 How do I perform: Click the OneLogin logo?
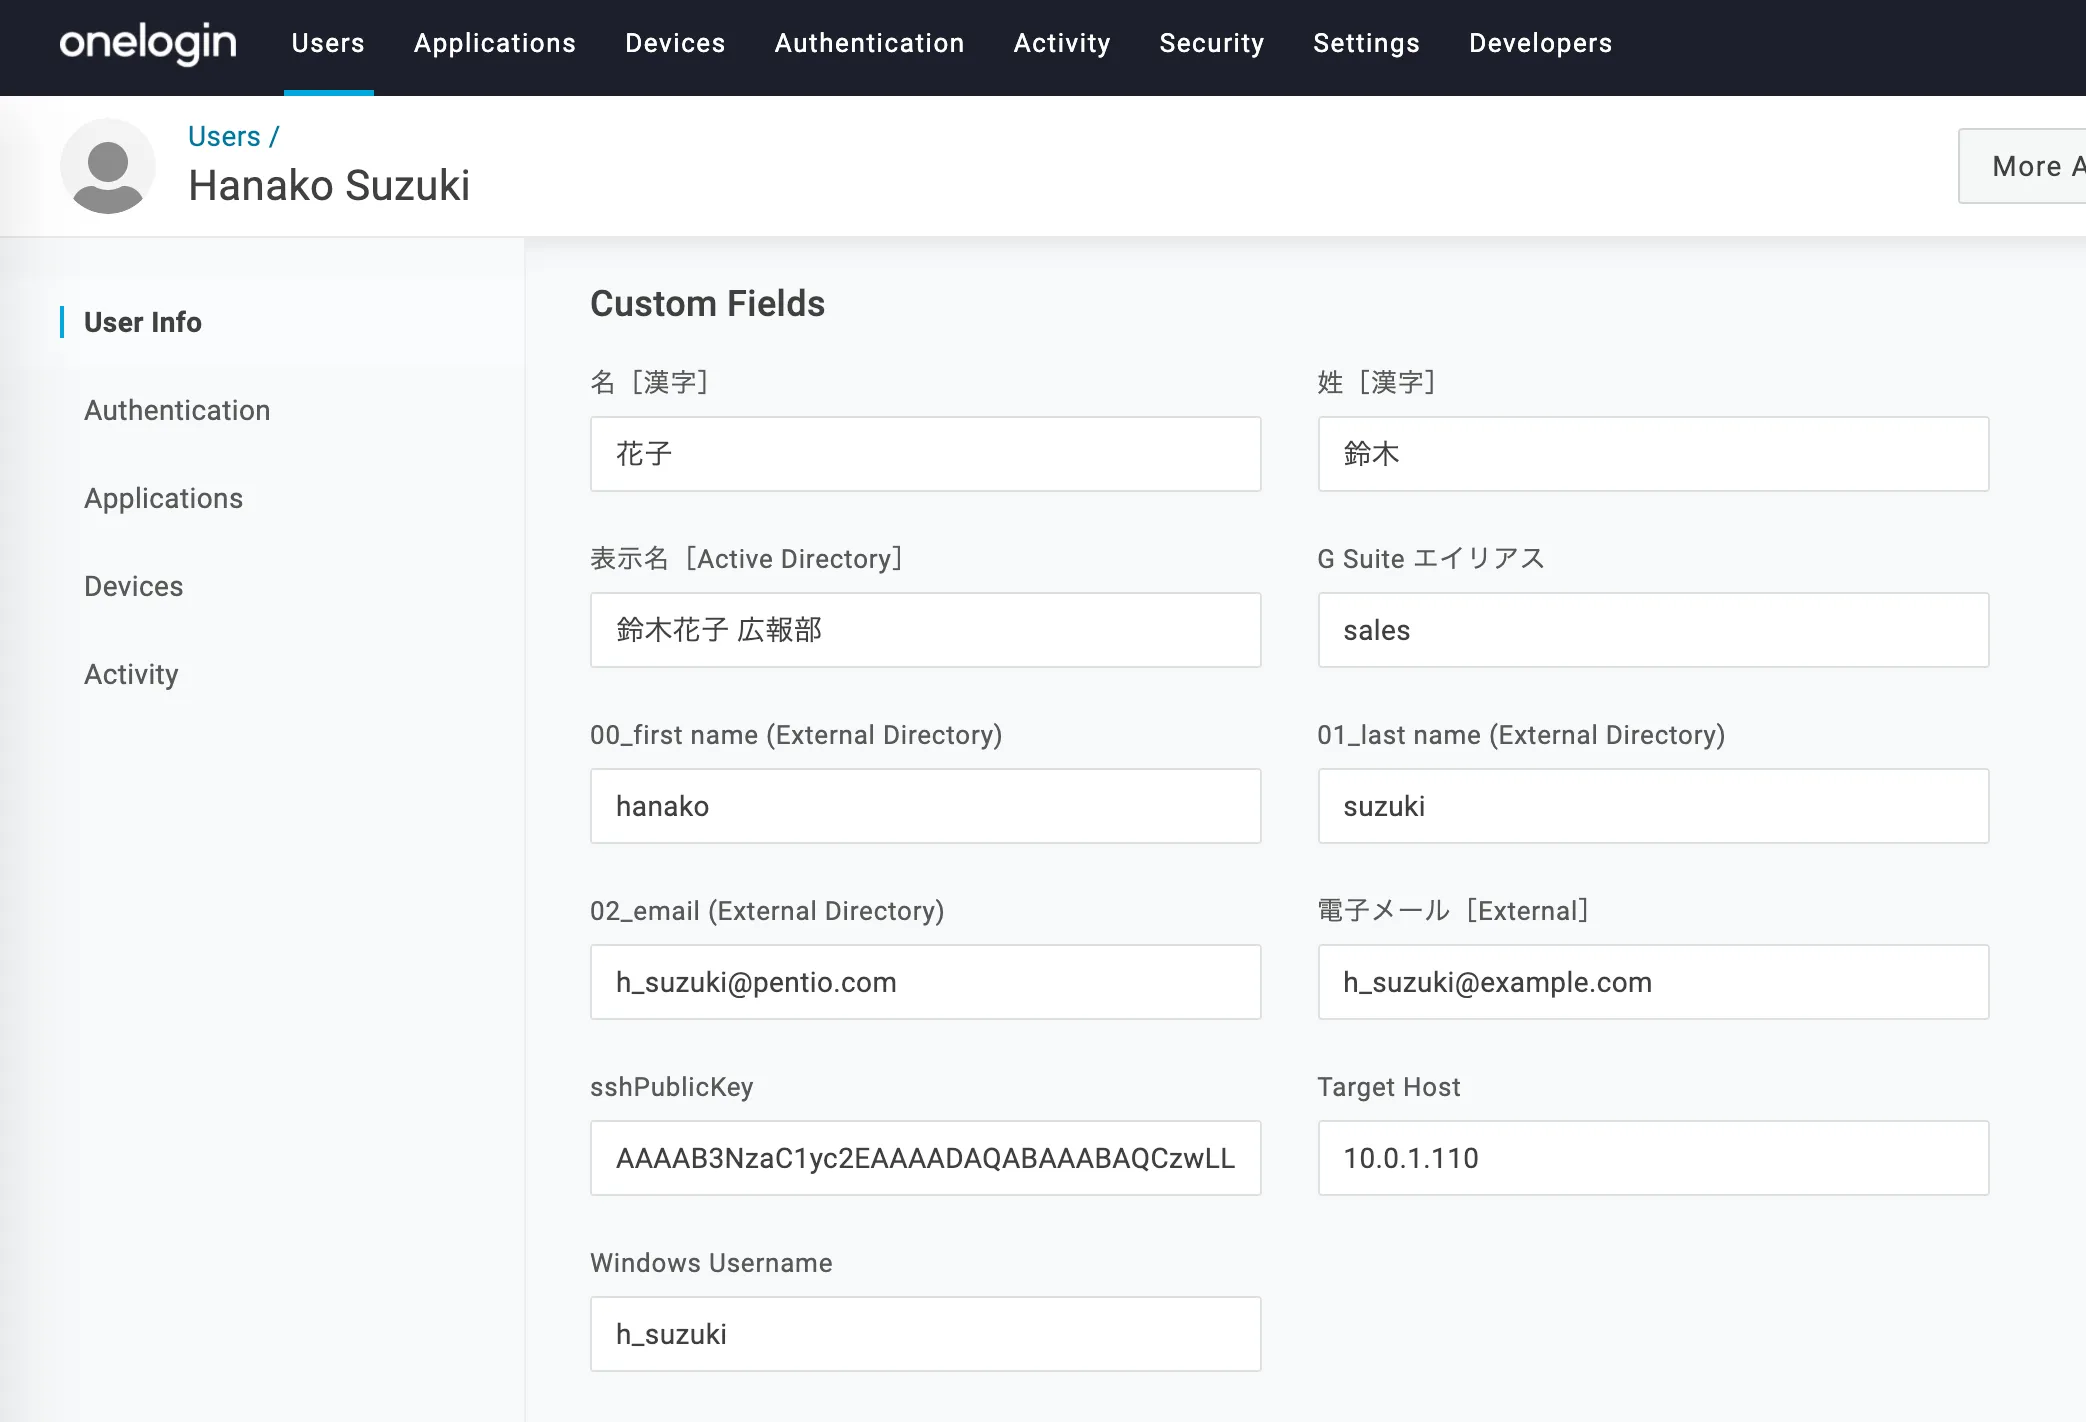pos(148,43)
